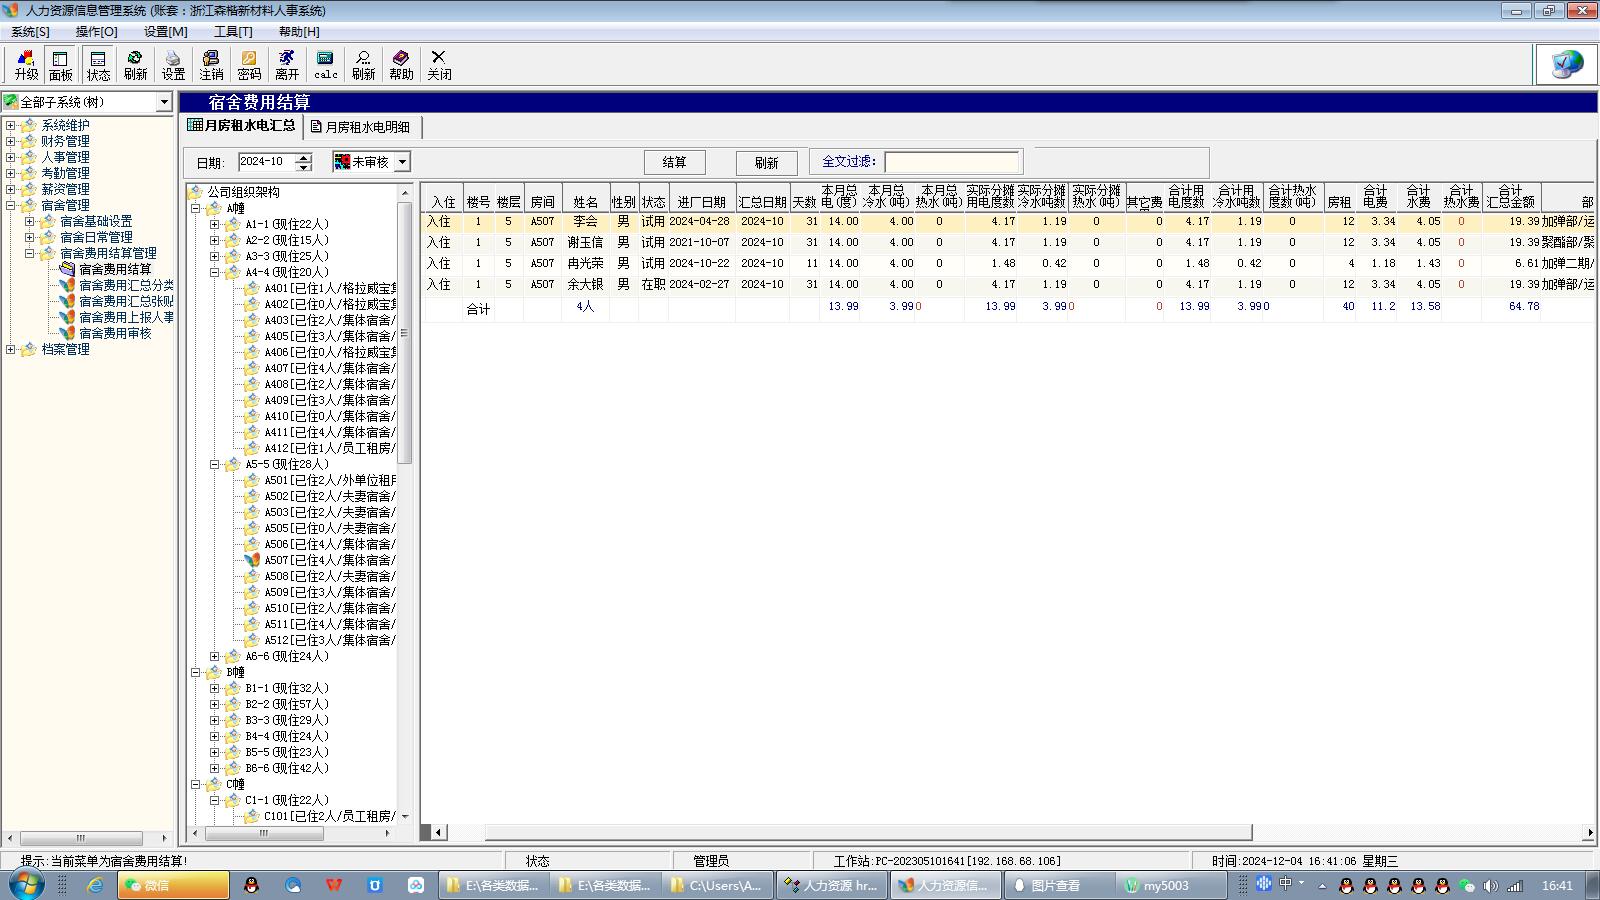Launch the calc calculator toolbar icon
The image size is (1600, 900).
tap(325, 65)
